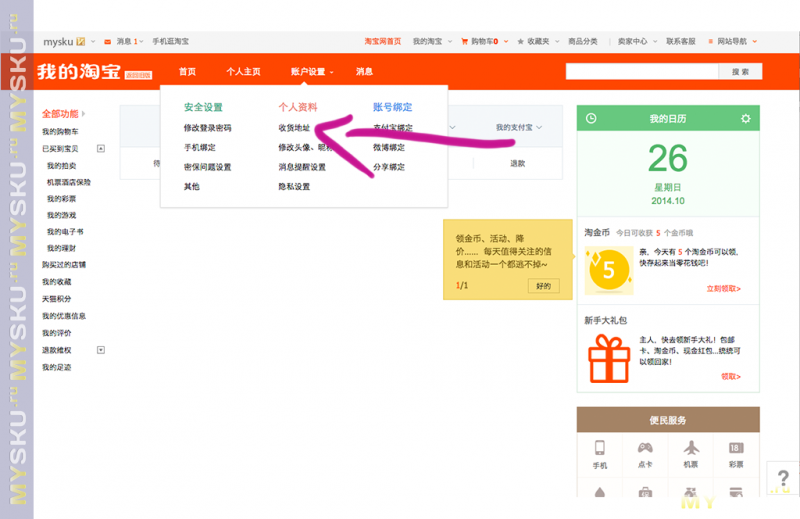
Task: Click the 手机逛淘宝 link
Action: 170,41
